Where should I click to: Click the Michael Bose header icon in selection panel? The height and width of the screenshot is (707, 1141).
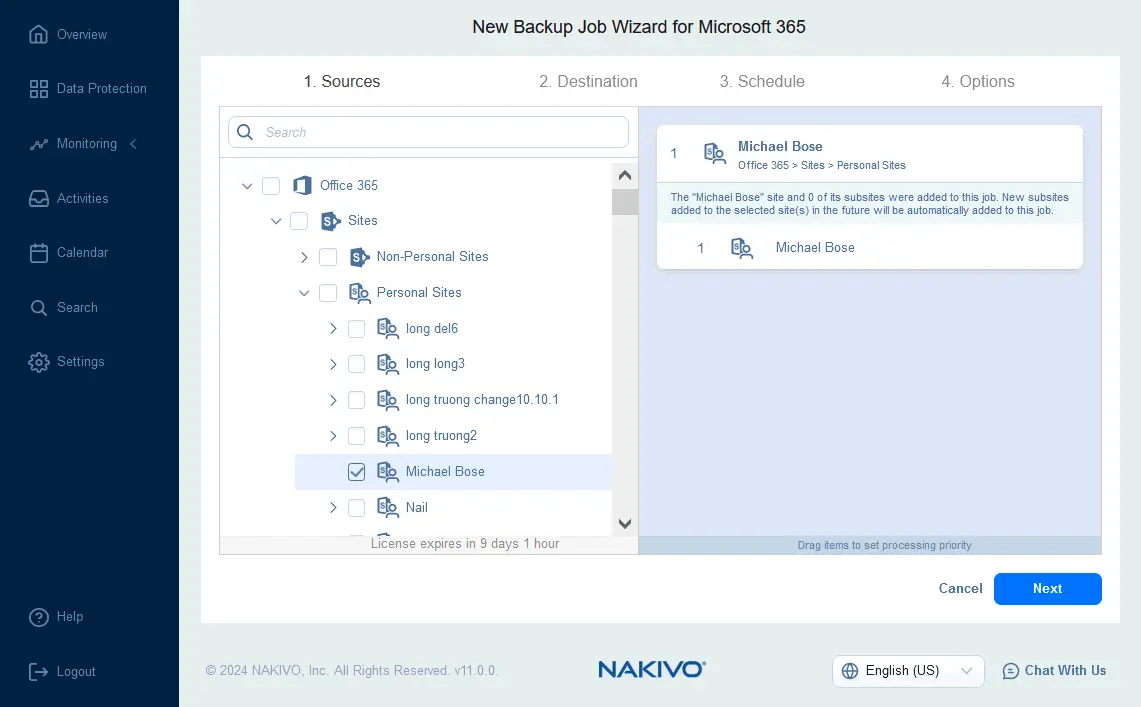click(715, 153)
